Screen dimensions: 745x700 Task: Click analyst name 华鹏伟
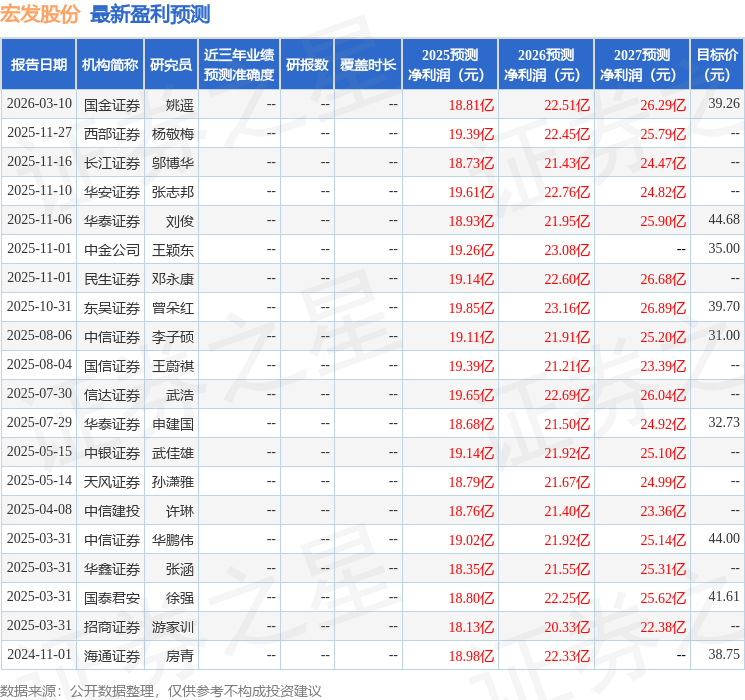click(x=173, y=540)
